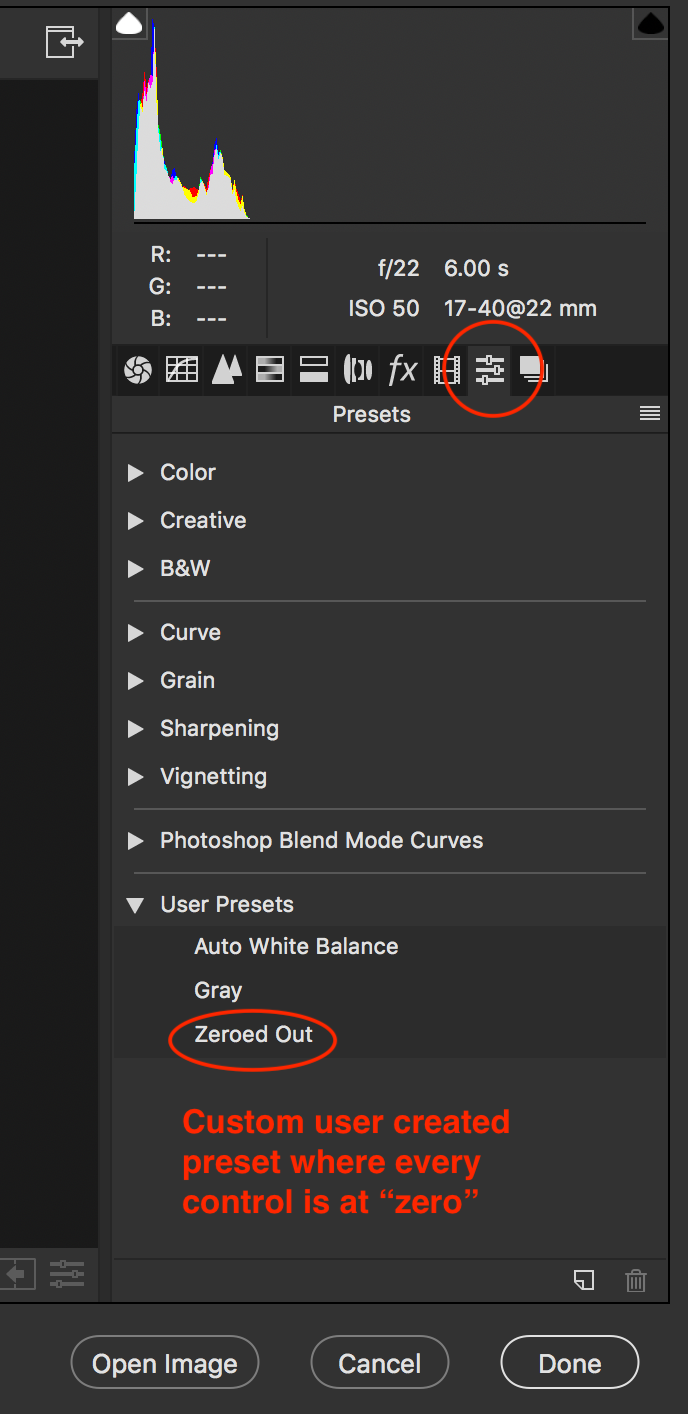Open the Presets panel menu
Viewport: 688px width, 1414px height.
650,414
